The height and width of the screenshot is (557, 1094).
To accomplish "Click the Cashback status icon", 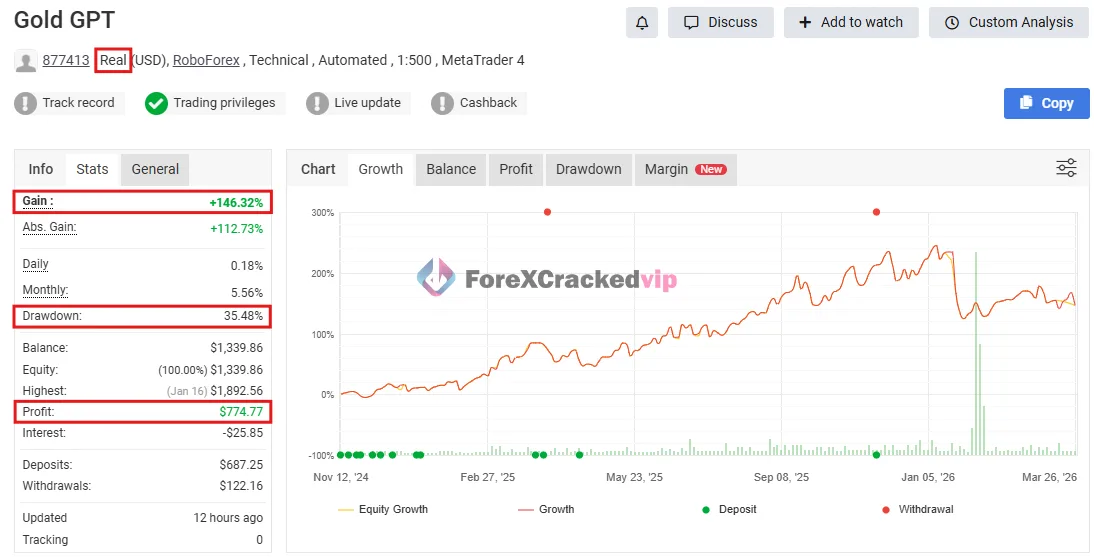I will point(442,103).
